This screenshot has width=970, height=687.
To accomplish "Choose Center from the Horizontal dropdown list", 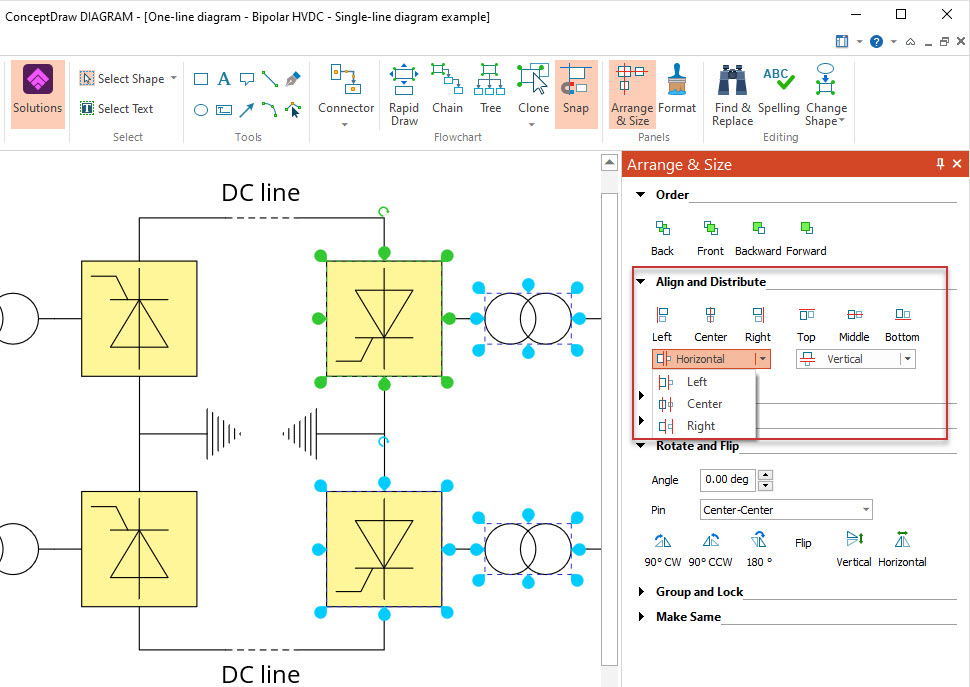I will pos(704,404).
